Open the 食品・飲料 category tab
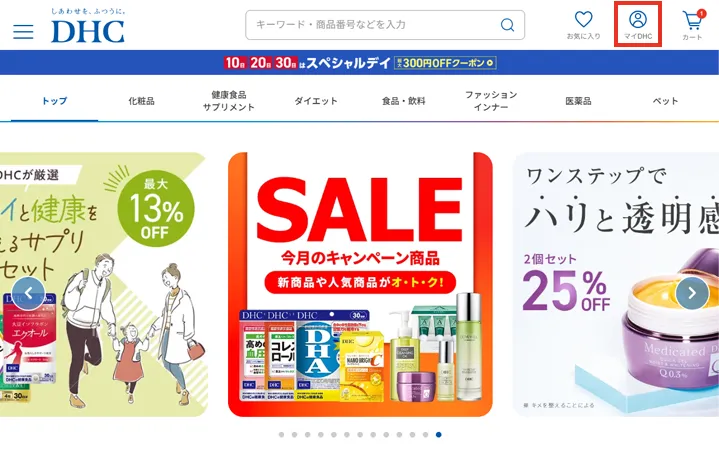719x463 pixels. (404, 101)
